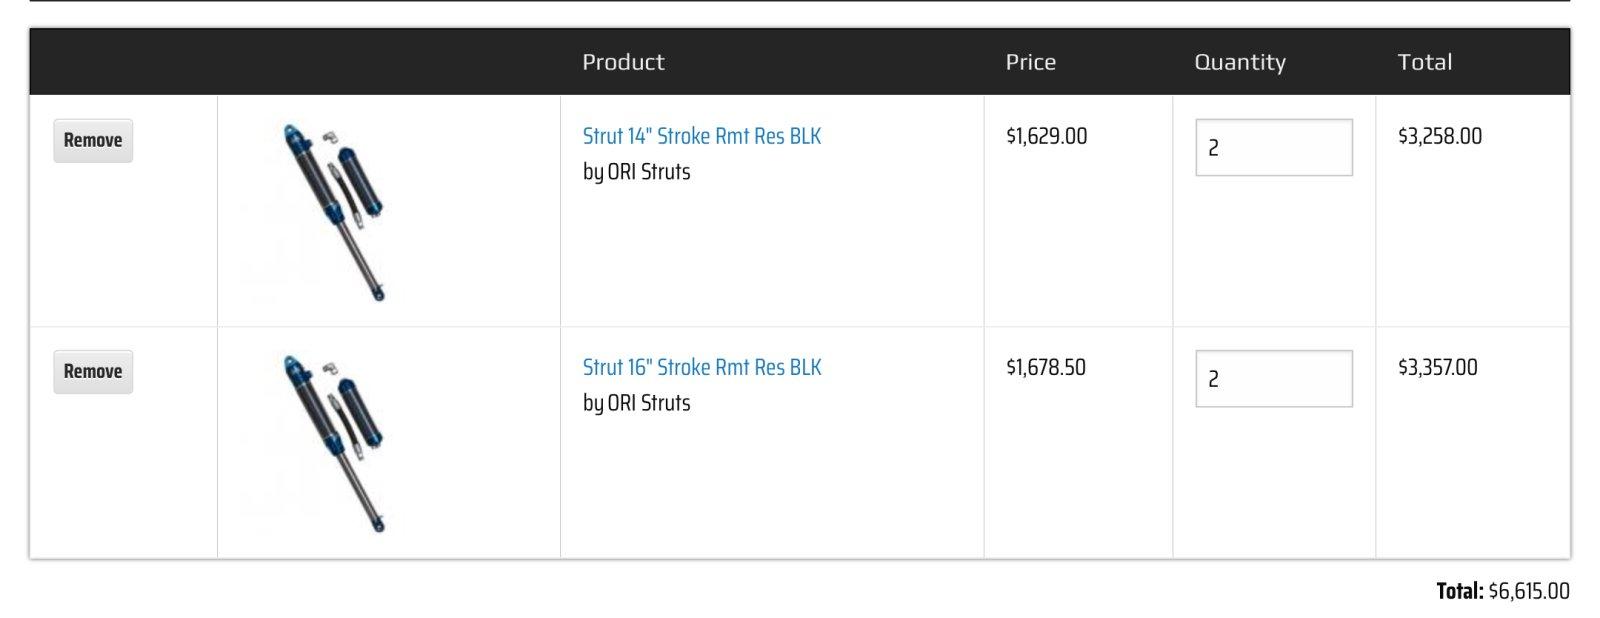Screen dimensions: 1600x618
Task: Click "by ORI Struts" under the 16" strut
Action: pyautogui.click(x=636, y=403)
